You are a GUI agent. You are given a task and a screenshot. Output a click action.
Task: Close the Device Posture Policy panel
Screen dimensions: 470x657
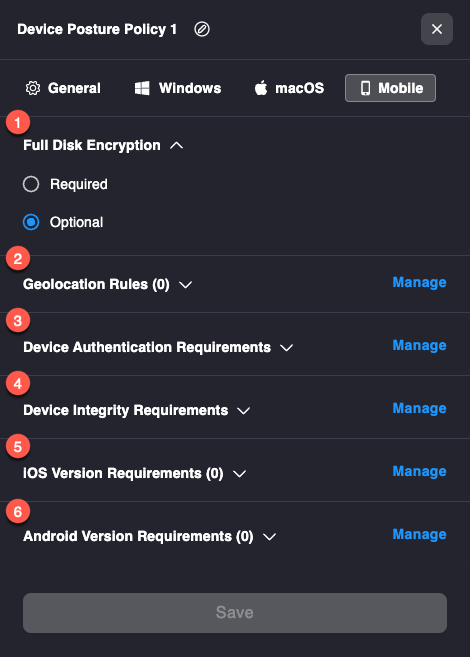click(436, 29)
